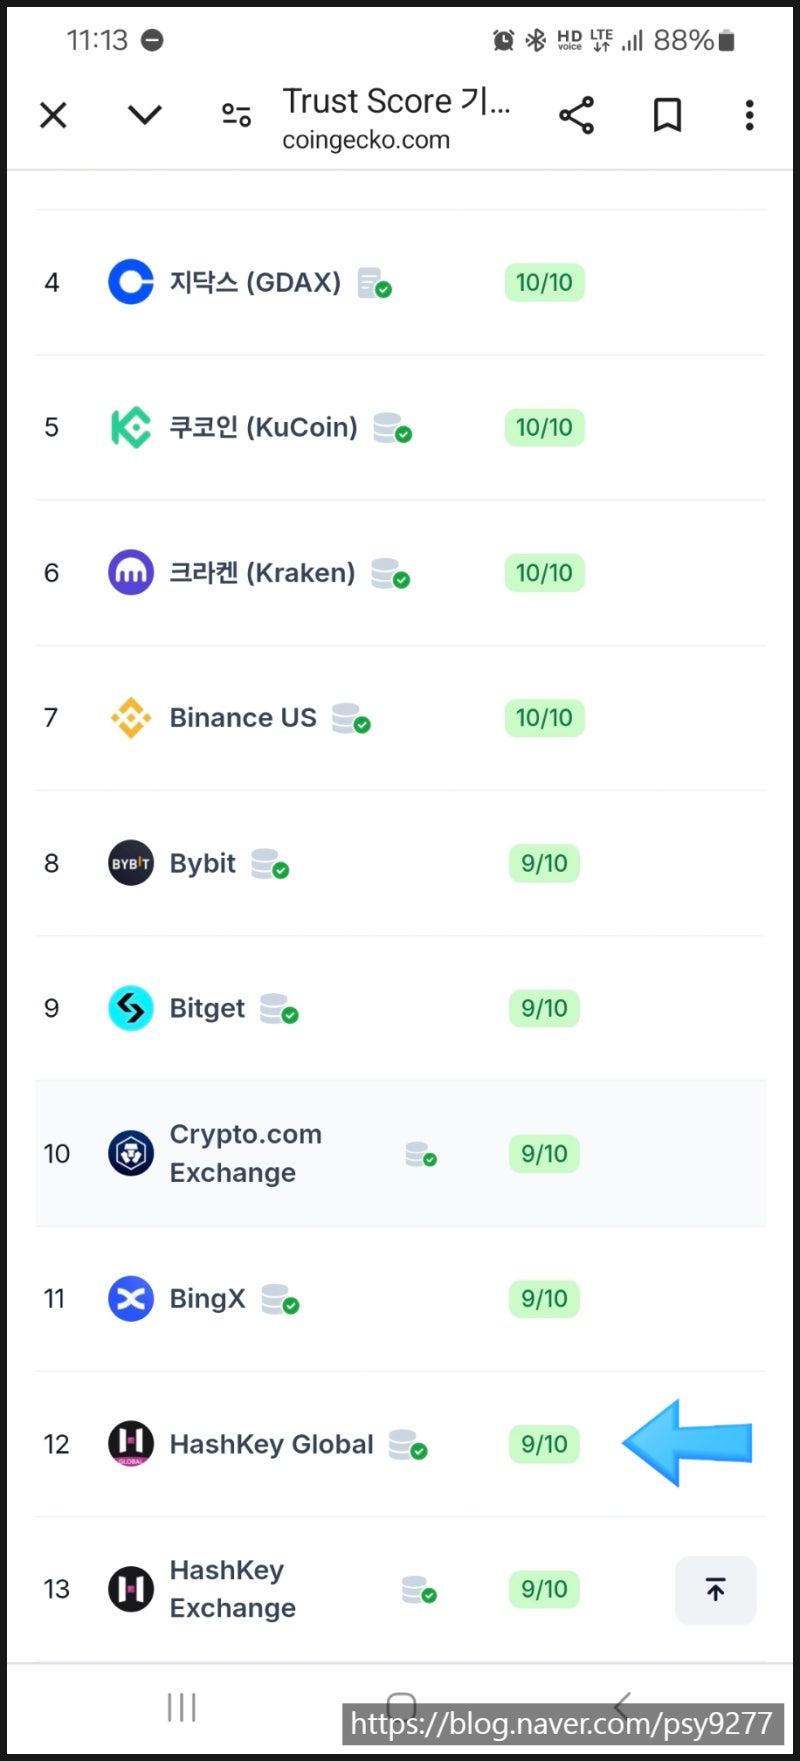Viewport: 800px width, 1761px height.
Task: Open the Bitget exchange link
Action: point(207,1008)
